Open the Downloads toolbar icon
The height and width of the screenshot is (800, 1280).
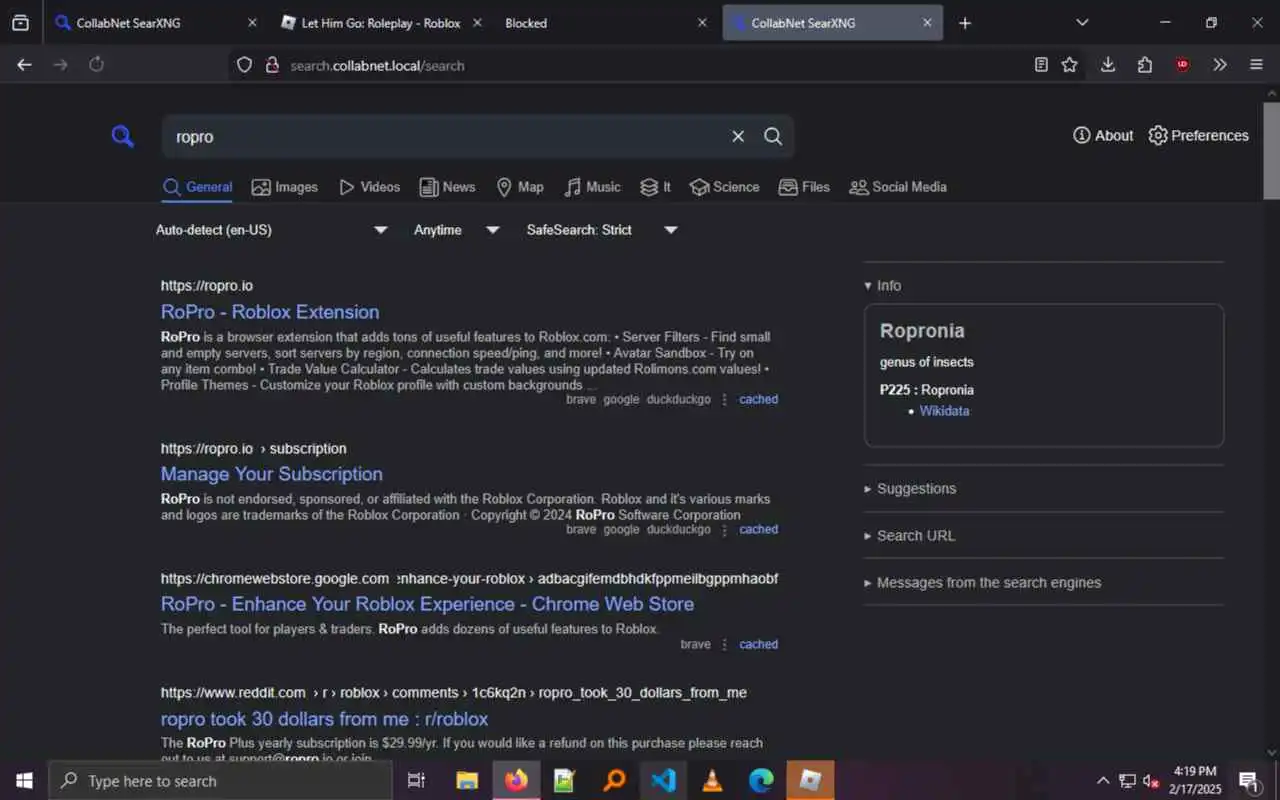point(1107,65)
